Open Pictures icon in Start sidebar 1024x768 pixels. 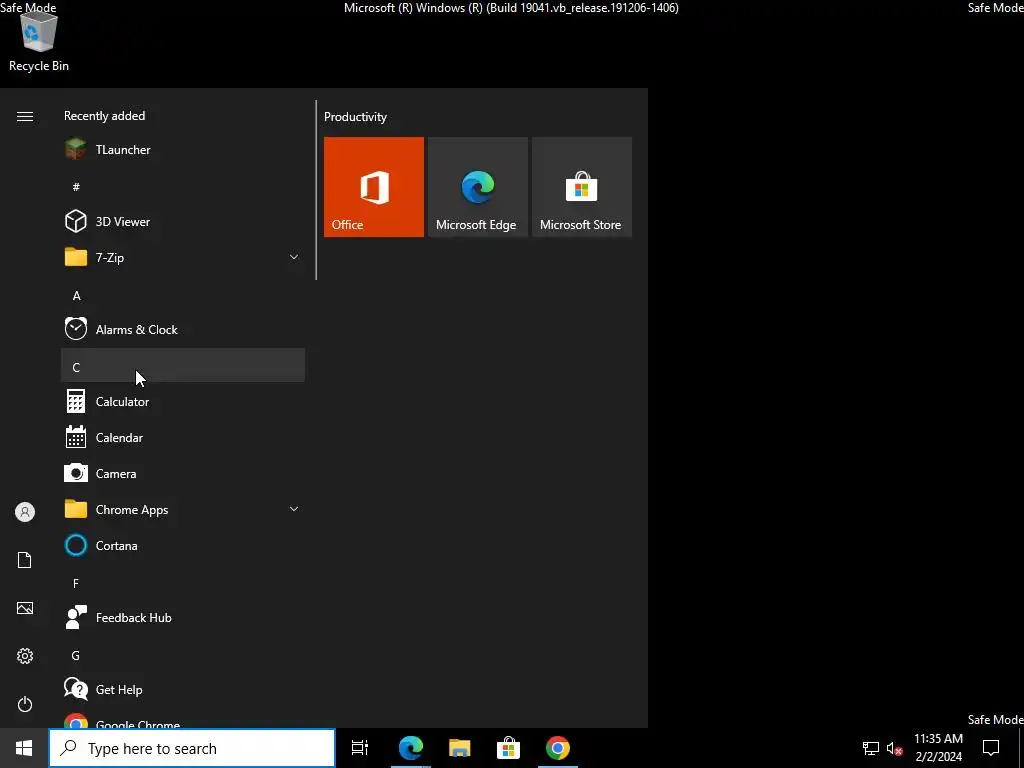point(25,608)
